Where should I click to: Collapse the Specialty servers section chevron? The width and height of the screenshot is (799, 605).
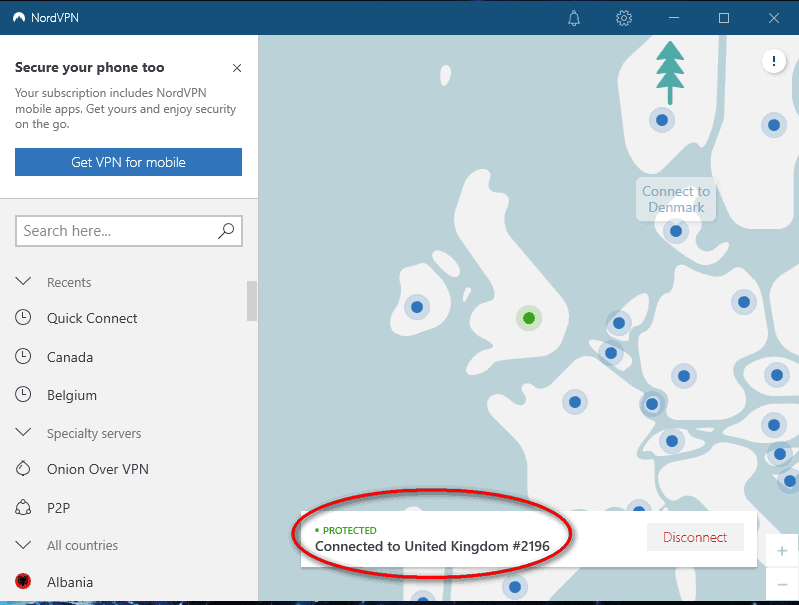tap(23, 433)
